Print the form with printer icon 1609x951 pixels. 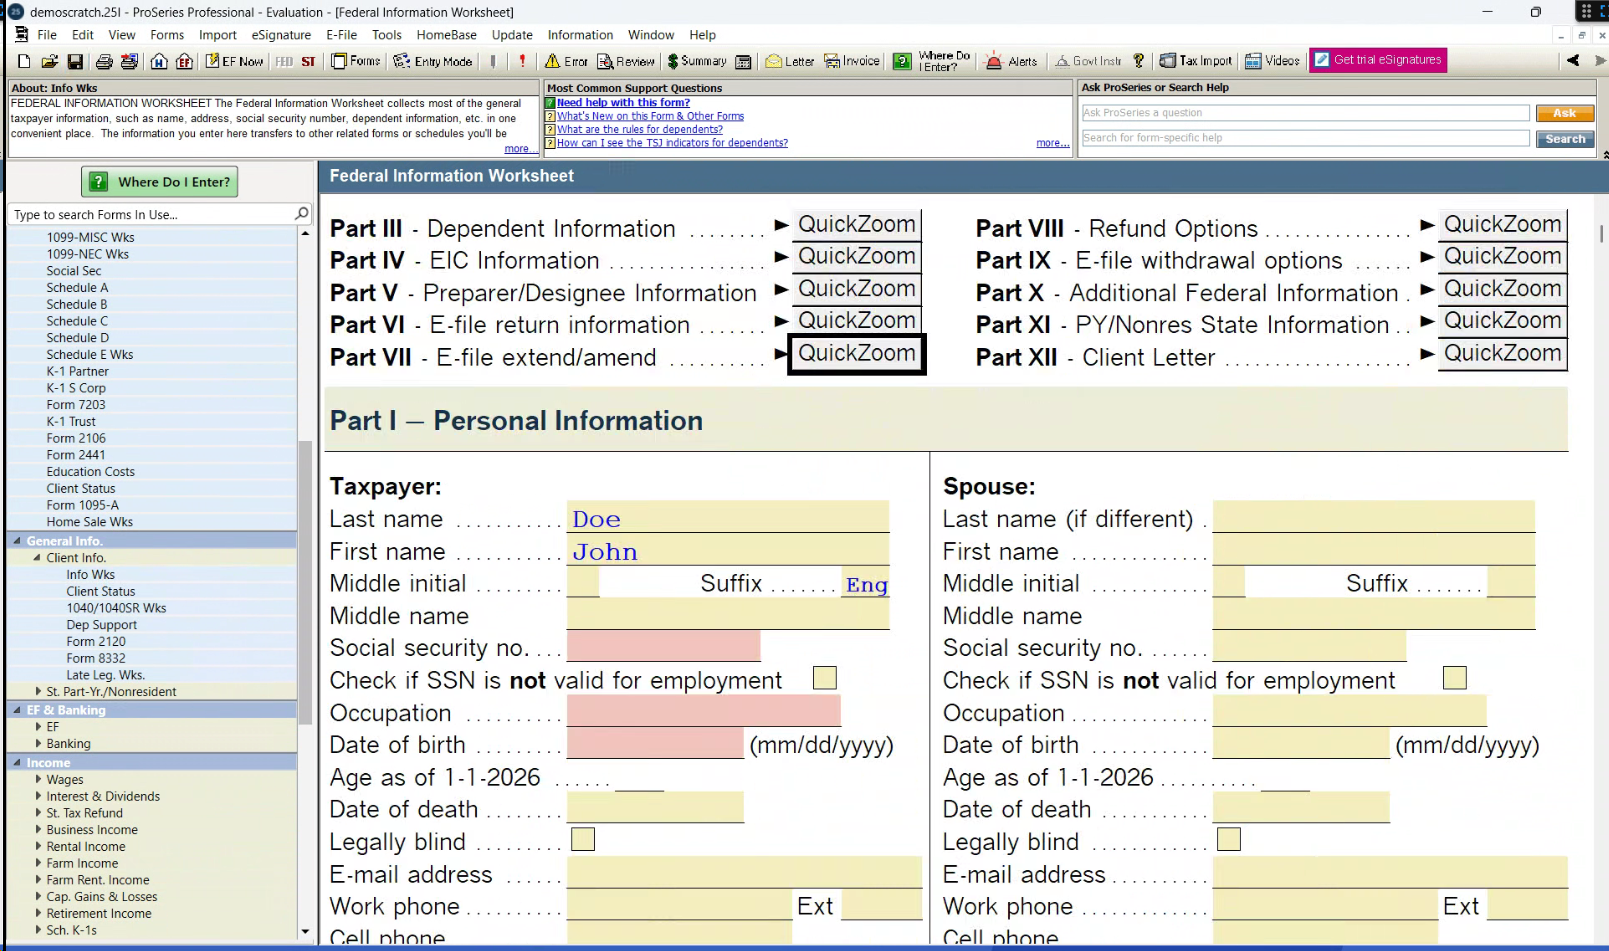point(103,61)
